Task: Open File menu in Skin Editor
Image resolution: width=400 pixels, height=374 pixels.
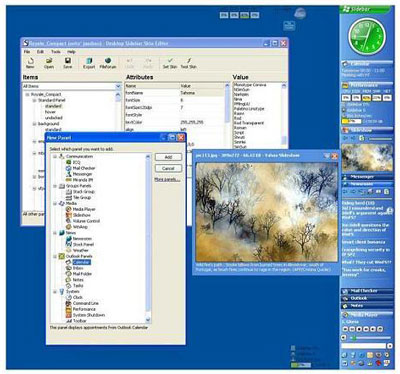Action: [x=27, y=52]
